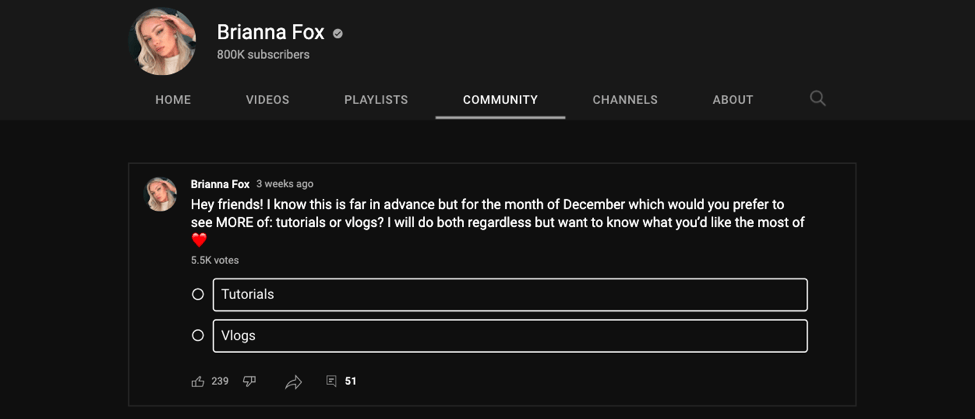Share the community post via arrow icon
975x419 pixels.
click(293, 382)
